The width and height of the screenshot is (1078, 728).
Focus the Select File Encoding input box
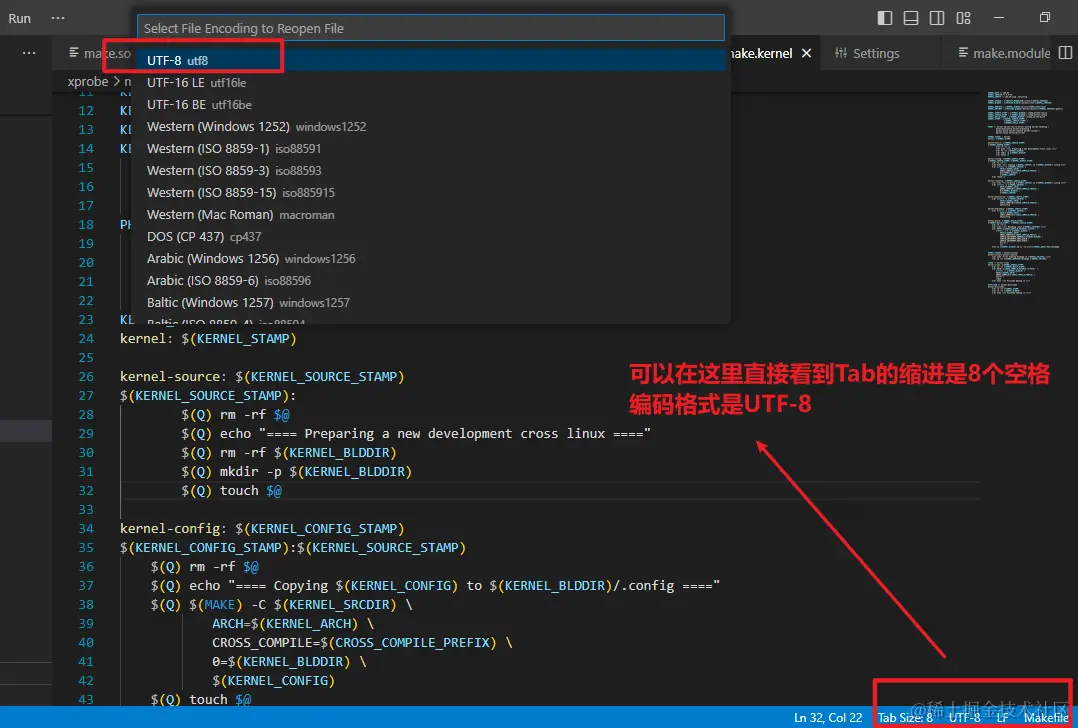click(430, 28)
